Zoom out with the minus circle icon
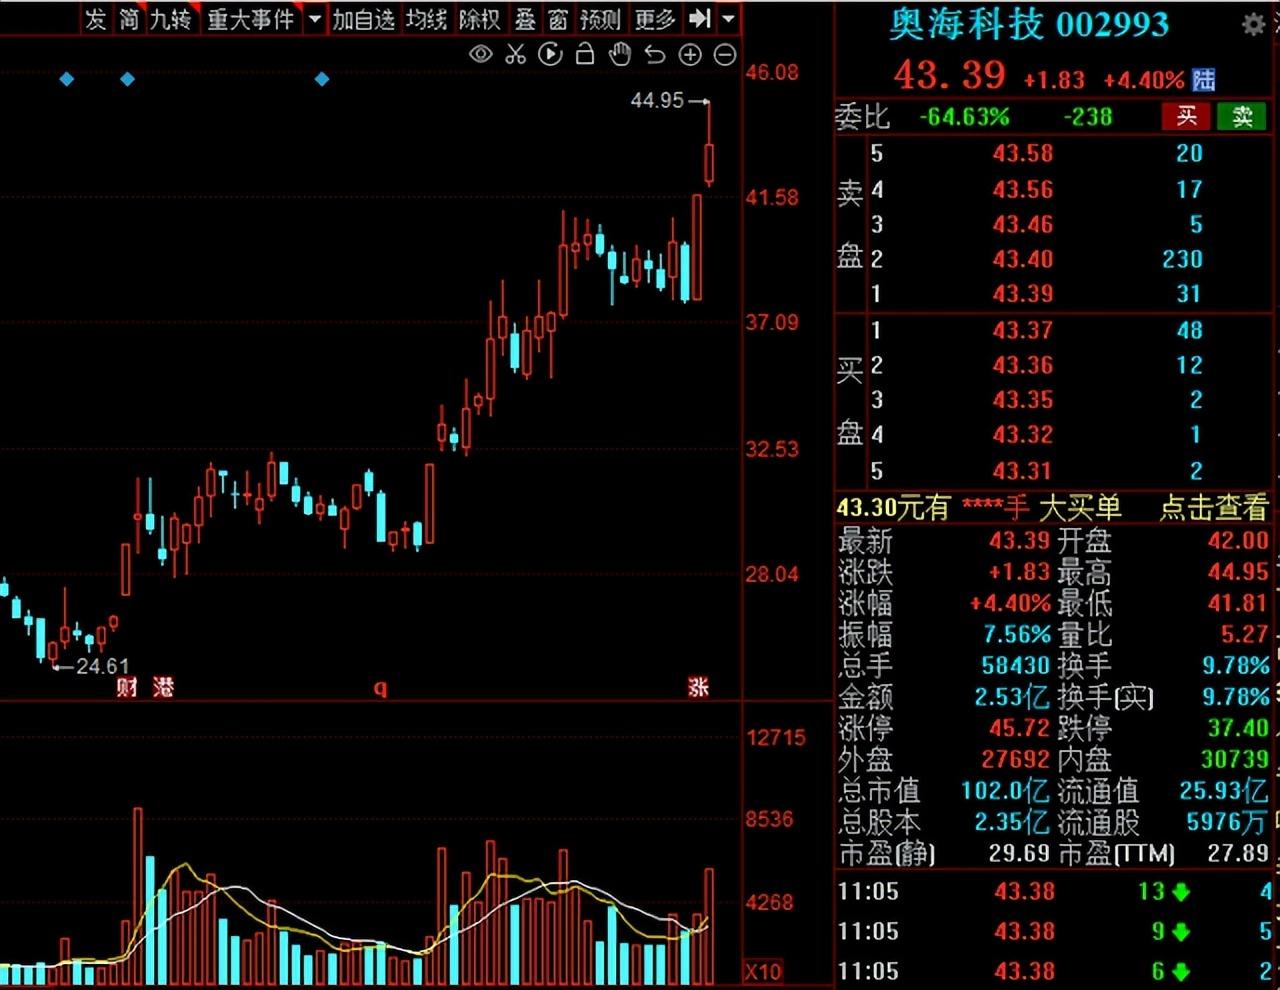 pyautogui.click(x=725, y=54)
